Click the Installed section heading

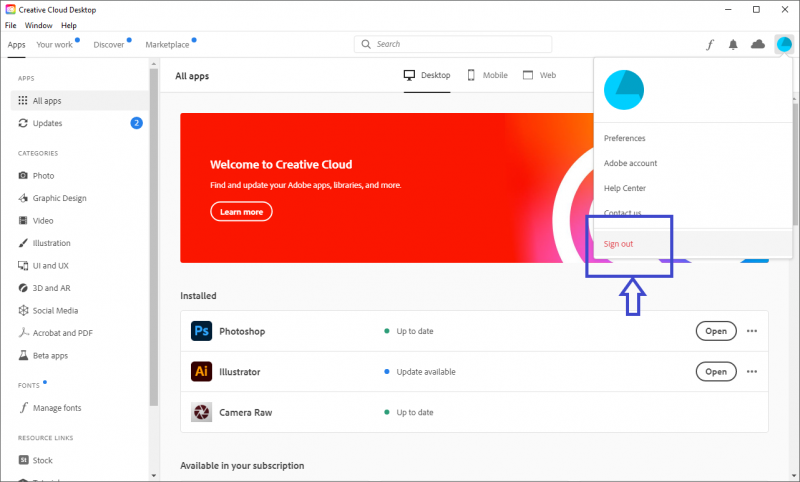pos(198,296)
